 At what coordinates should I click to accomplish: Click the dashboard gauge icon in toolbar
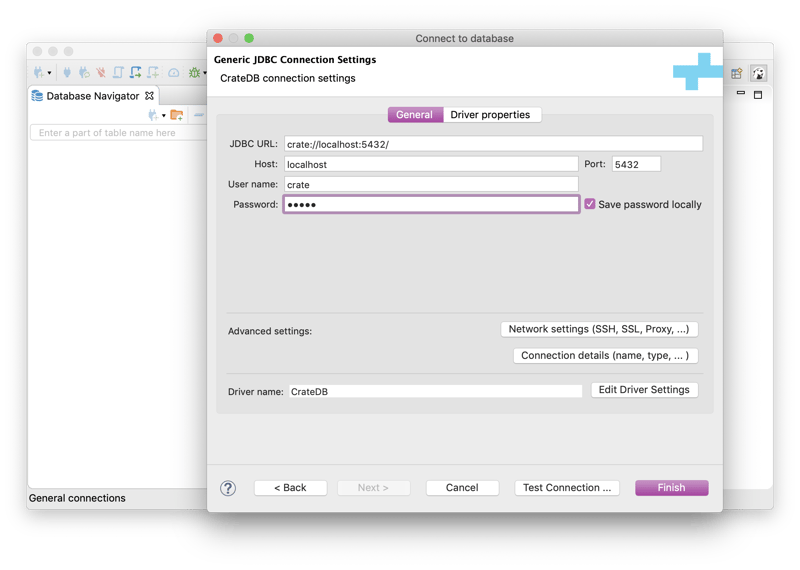(x=173, y=73)
